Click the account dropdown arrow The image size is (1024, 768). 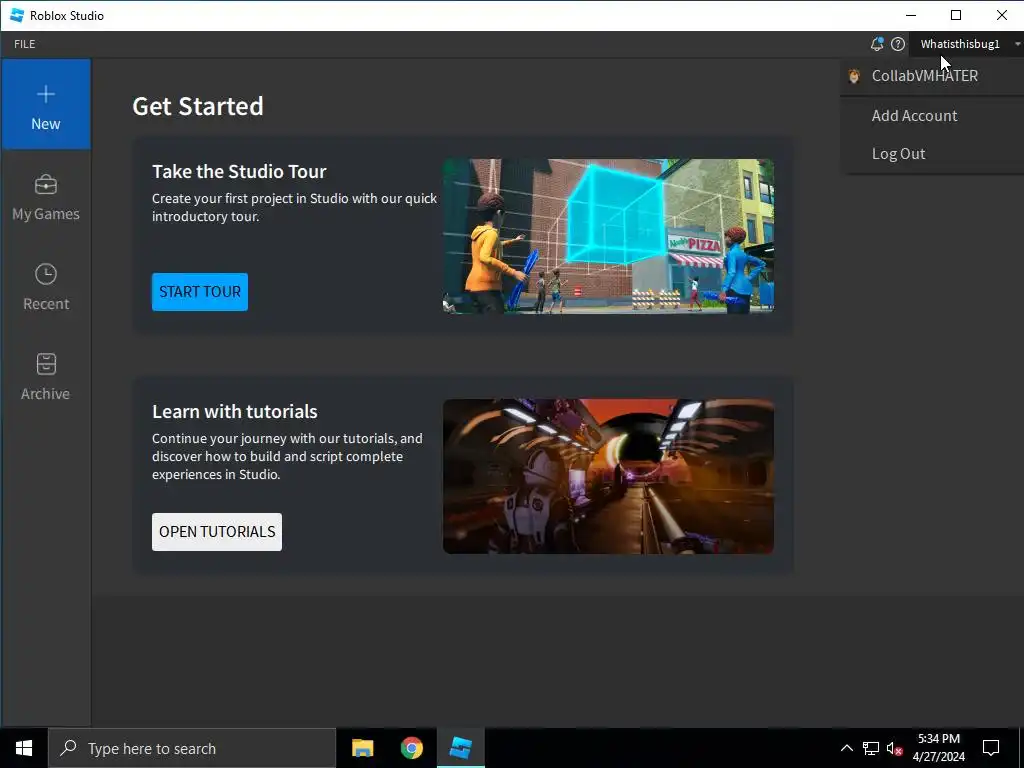1017,44
